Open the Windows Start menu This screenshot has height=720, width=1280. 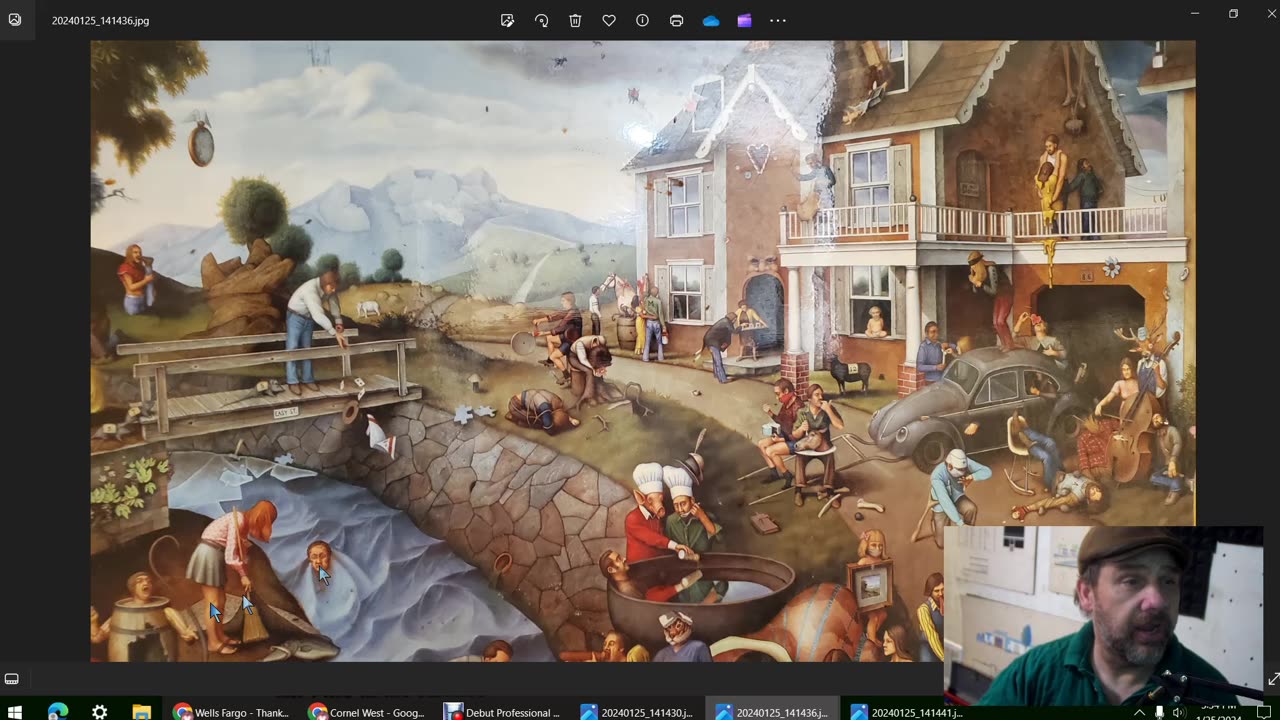point(15,712)
